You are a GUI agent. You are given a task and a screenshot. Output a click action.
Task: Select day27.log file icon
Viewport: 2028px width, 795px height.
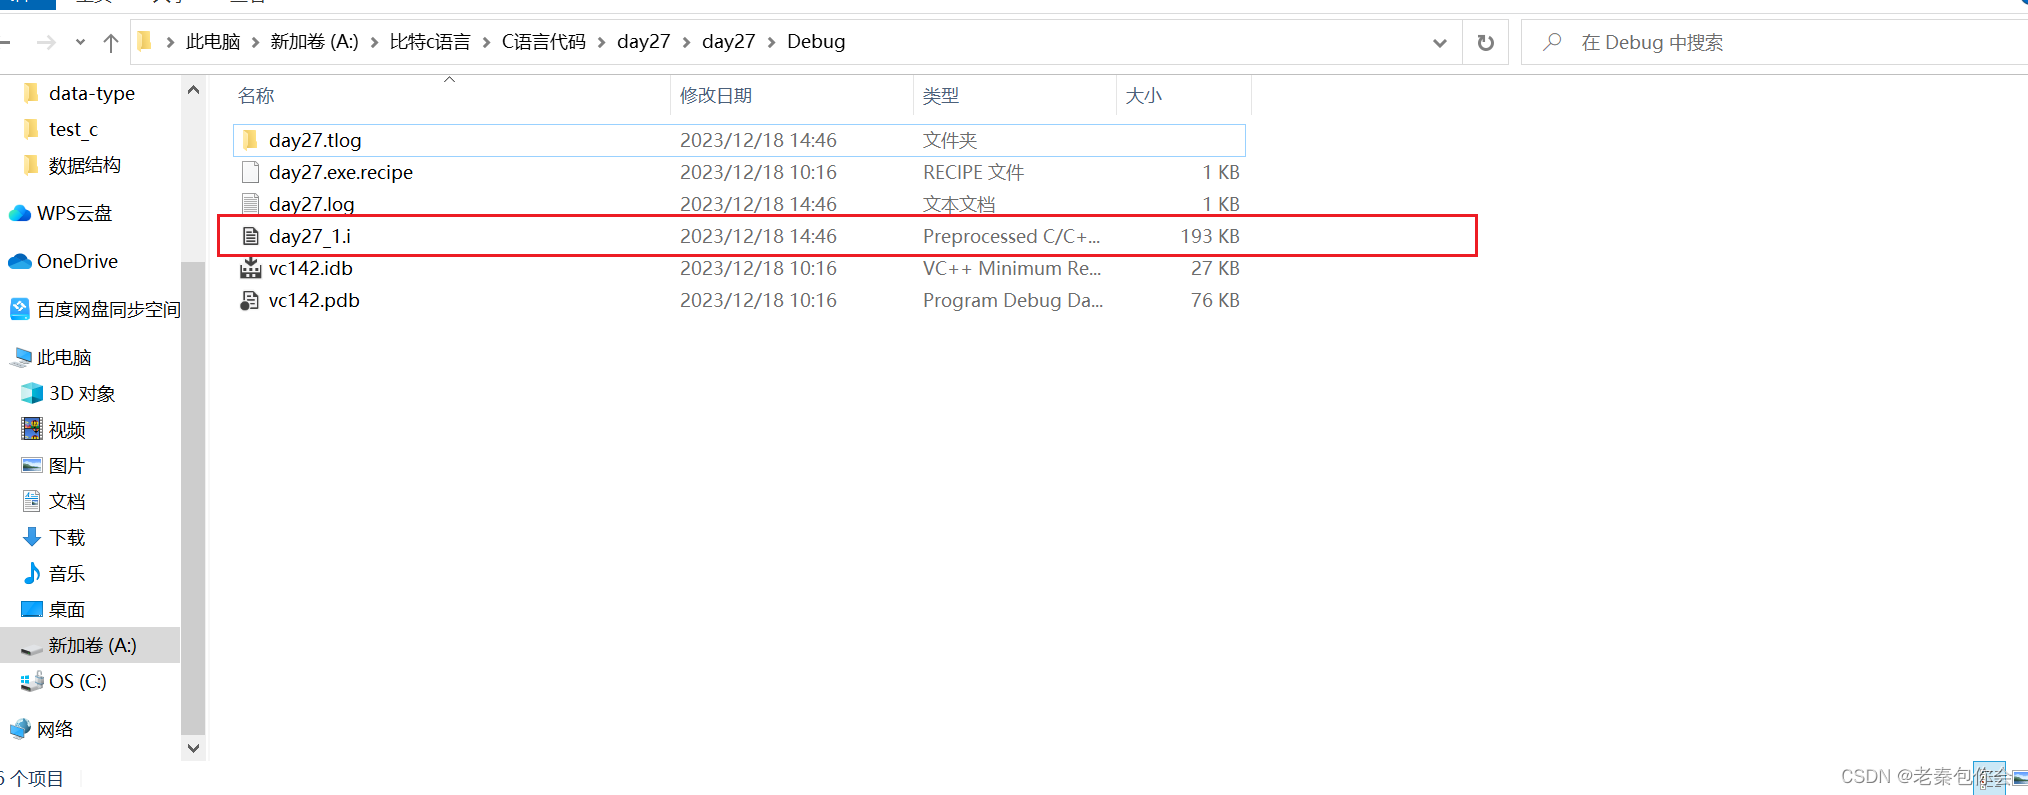point(250,204)
